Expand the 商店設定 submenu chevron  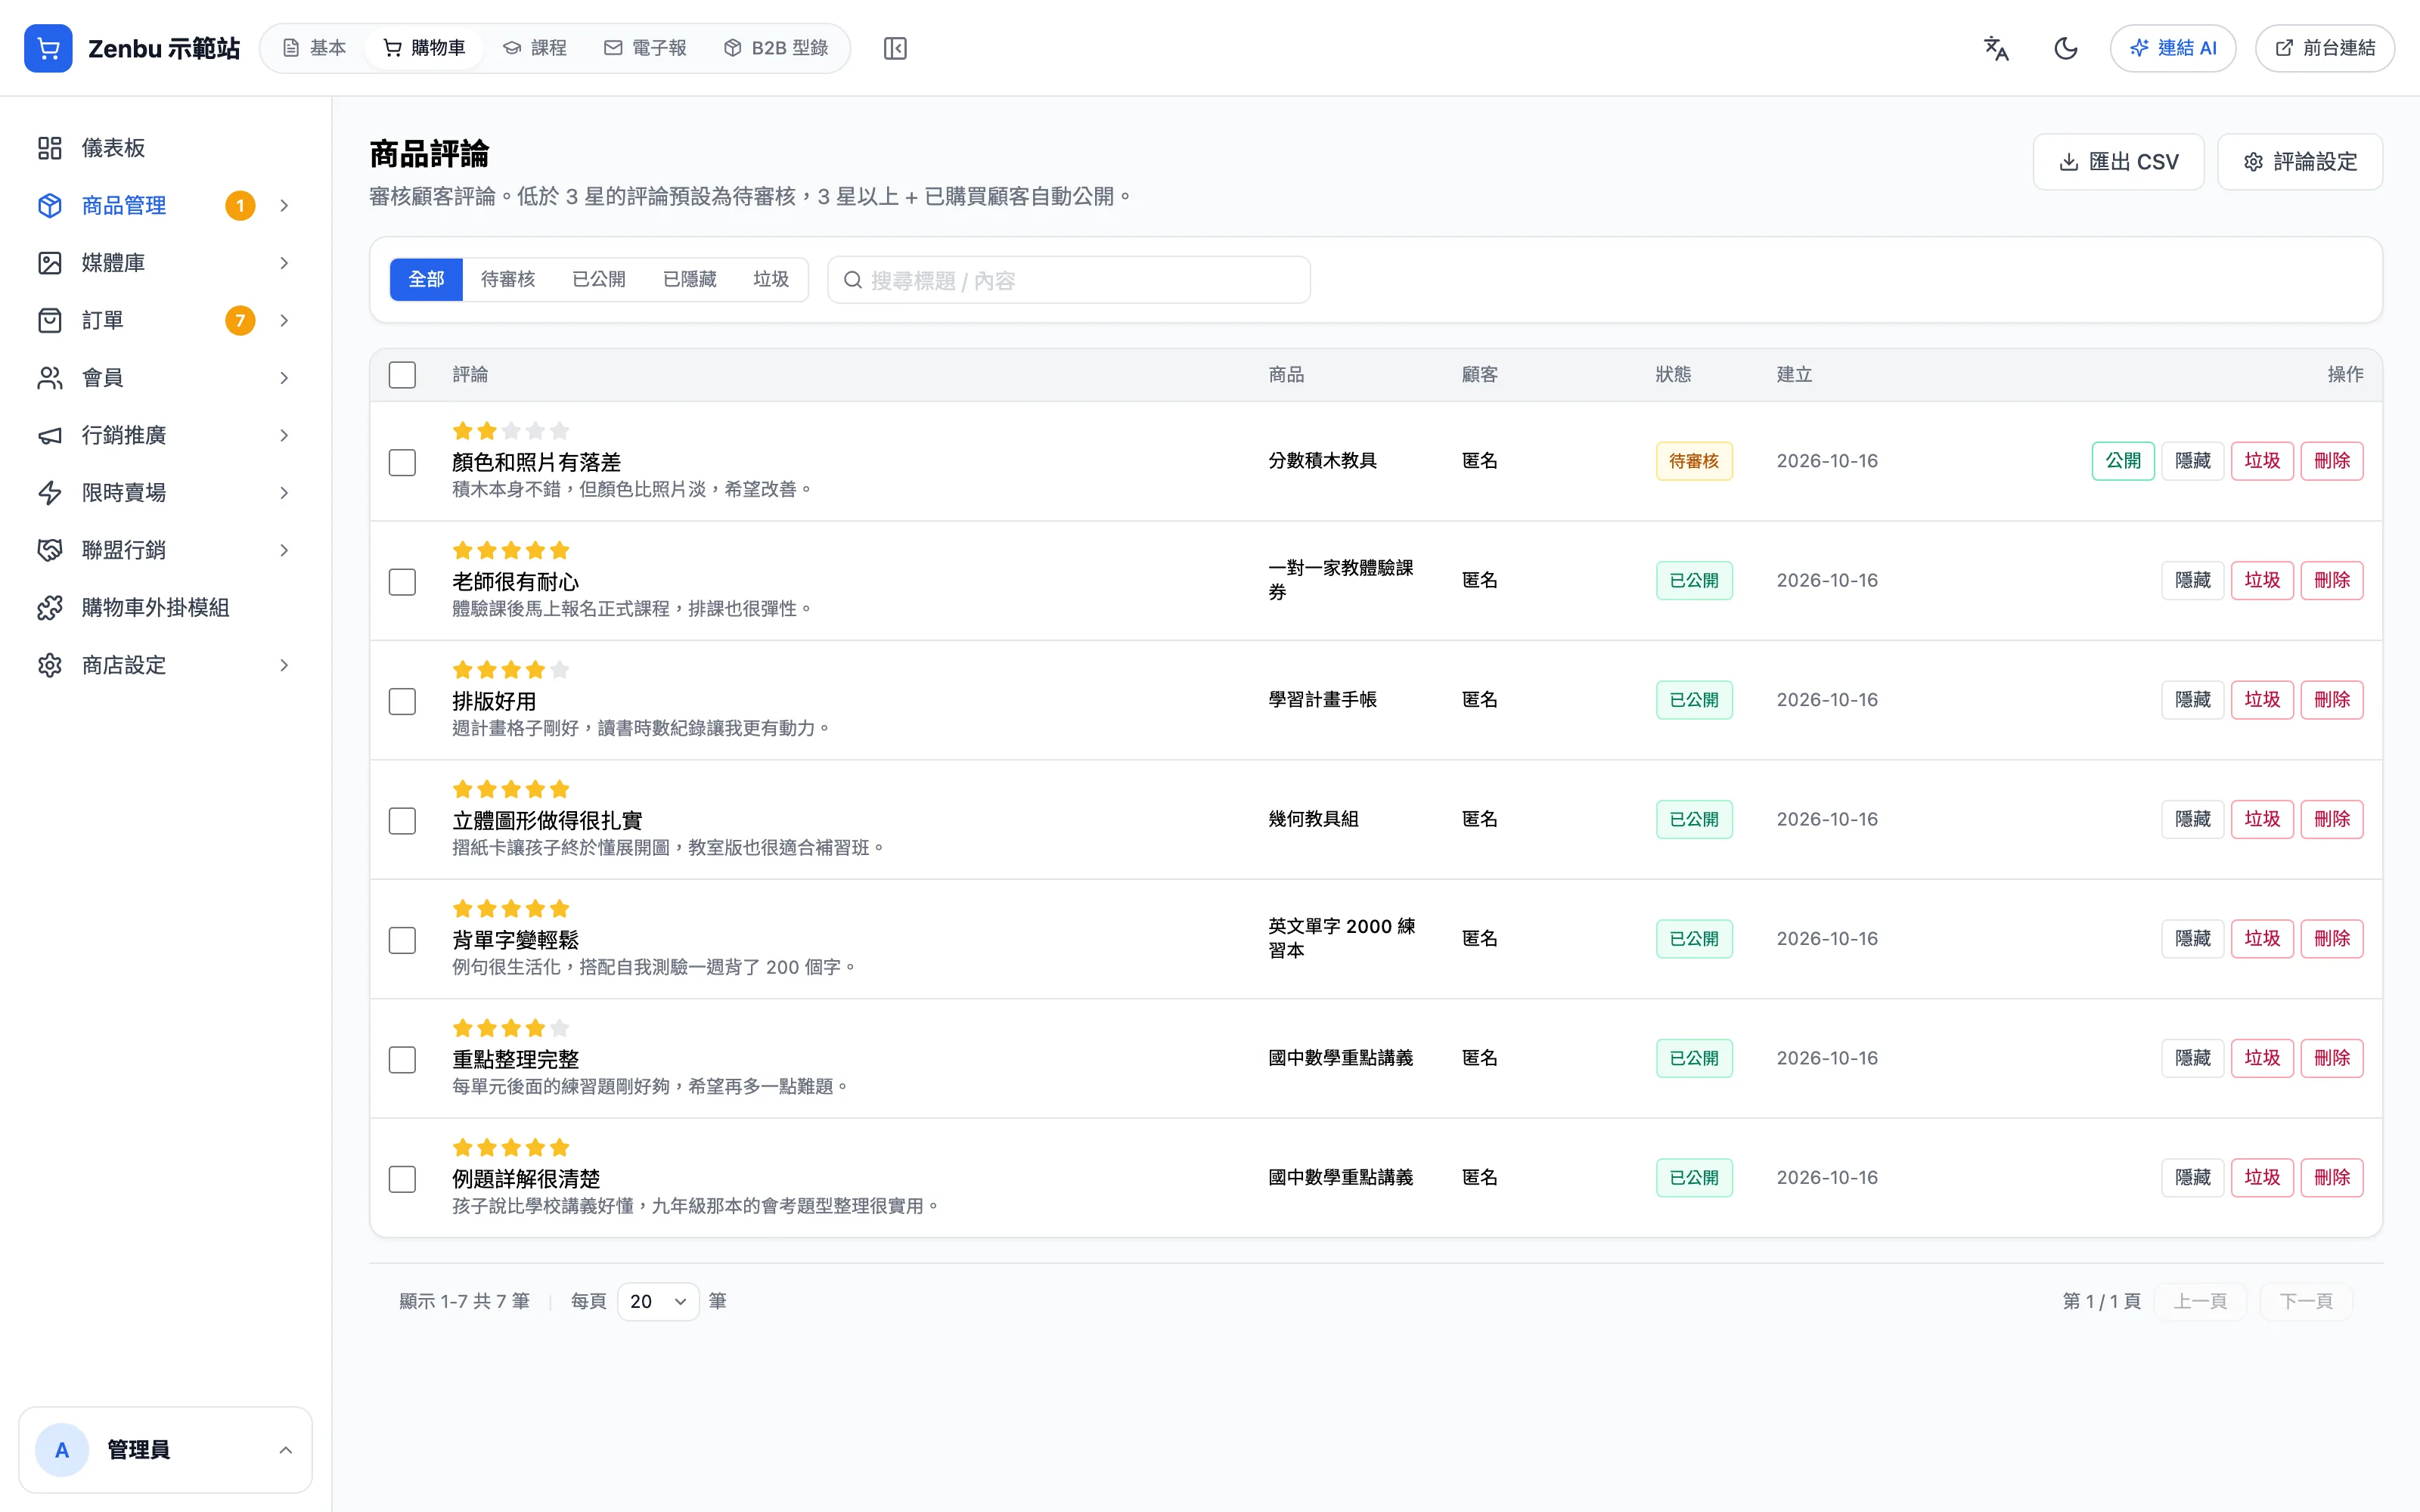pos(284,666)
